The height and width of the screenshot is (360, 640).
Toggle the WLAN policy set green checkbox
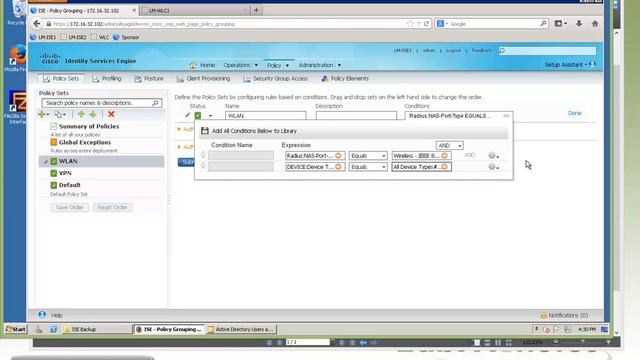point(54,161)
